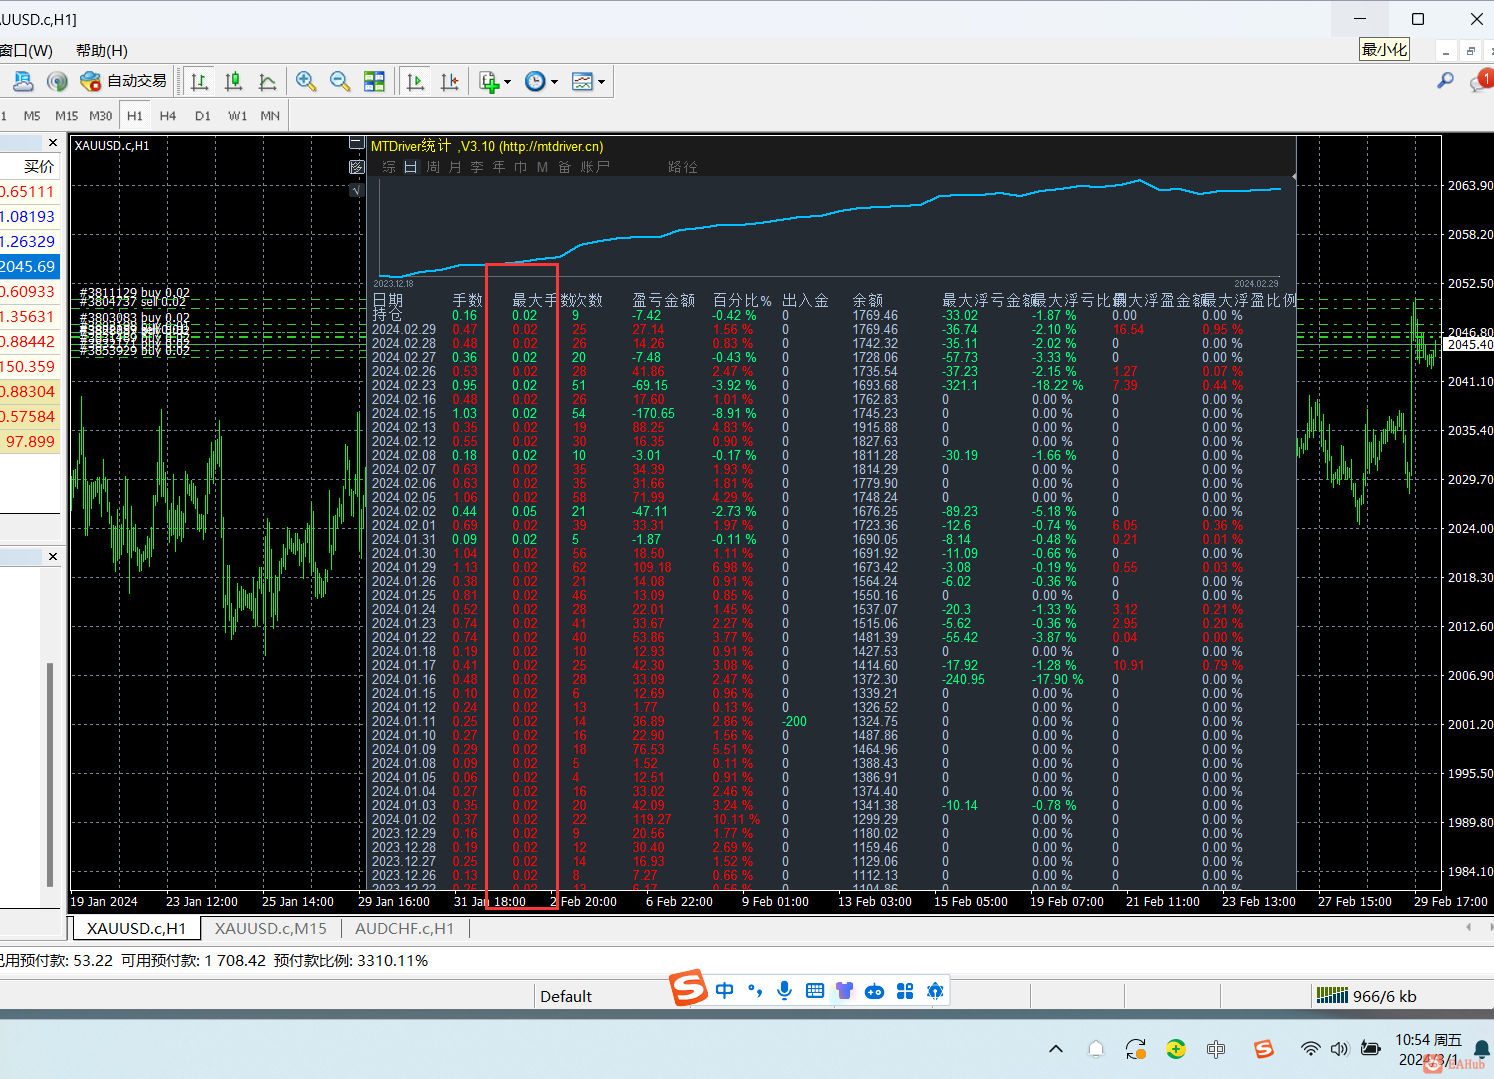Click the 周 weekly statistics button

point(433,167)
